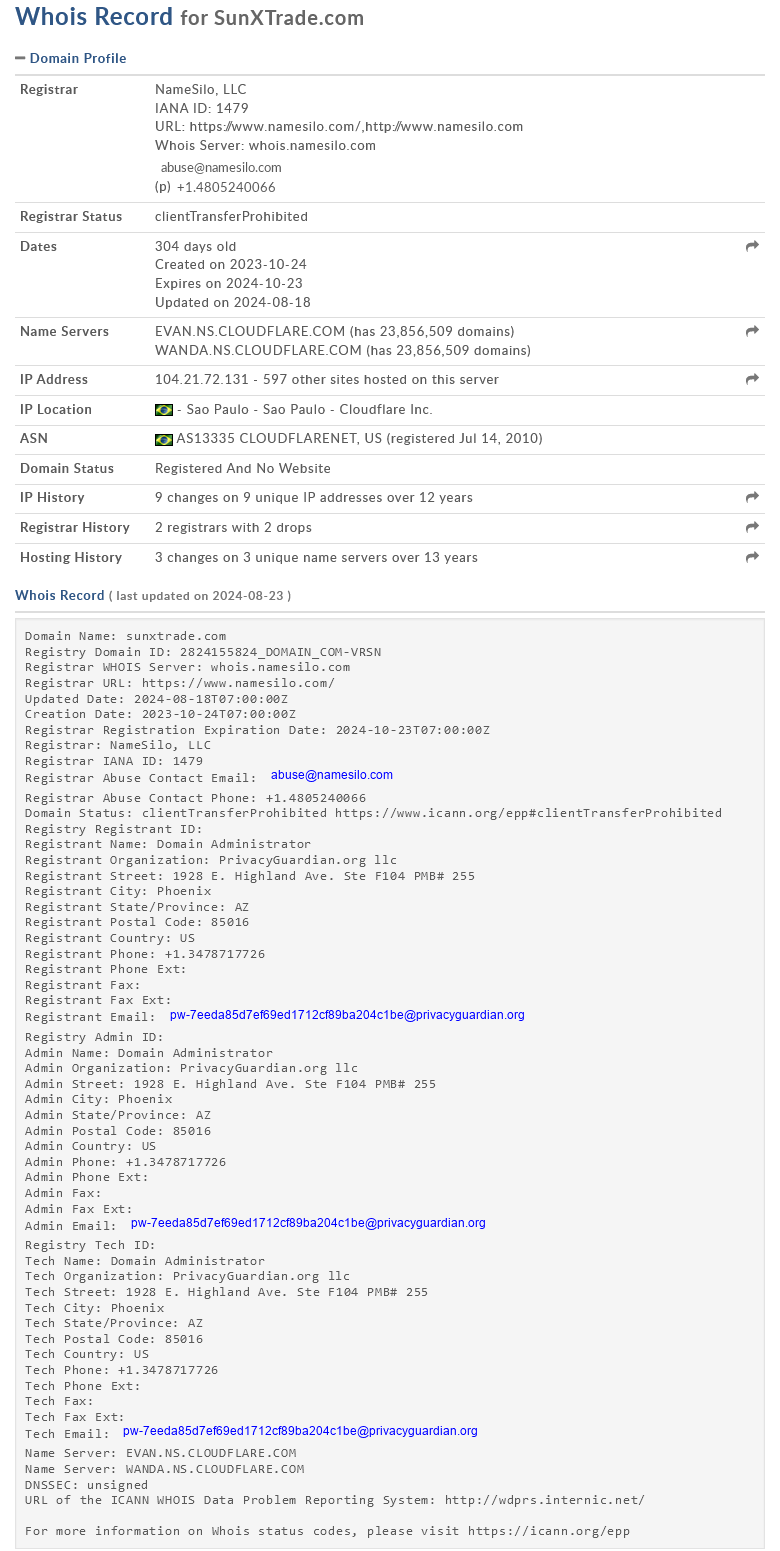Open the Admin Email privacyguardian address
Screen dimensions: 780x1551
click(308, 1223)
